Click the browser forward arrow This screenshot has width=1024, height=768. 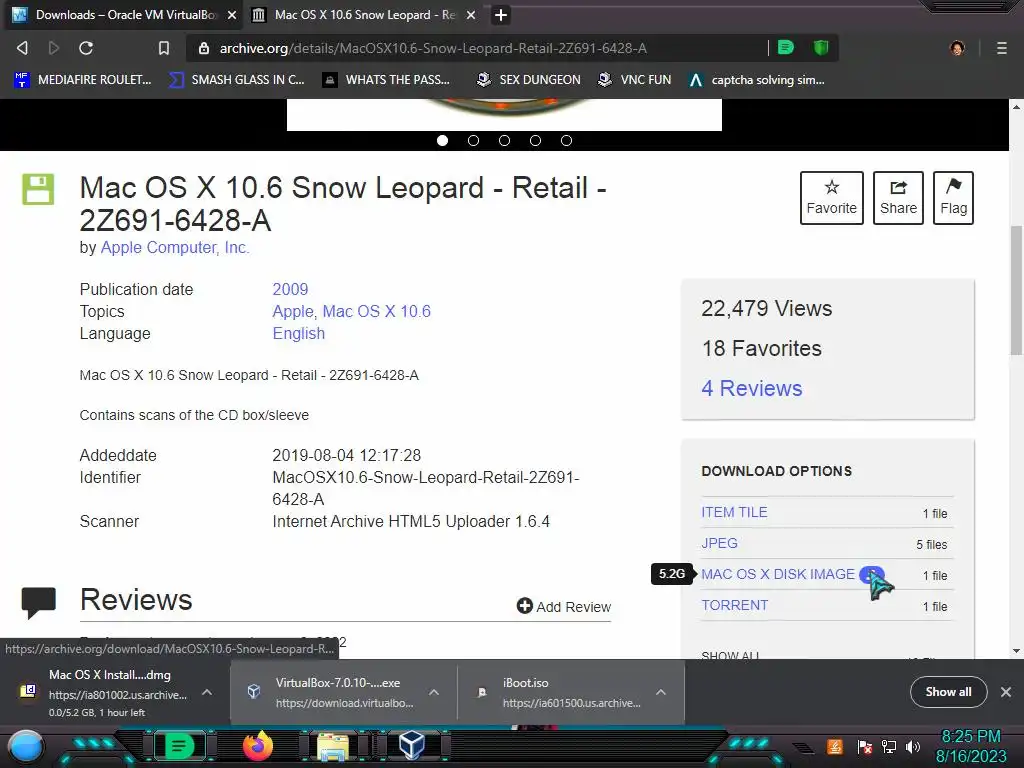tap(54, 48)
